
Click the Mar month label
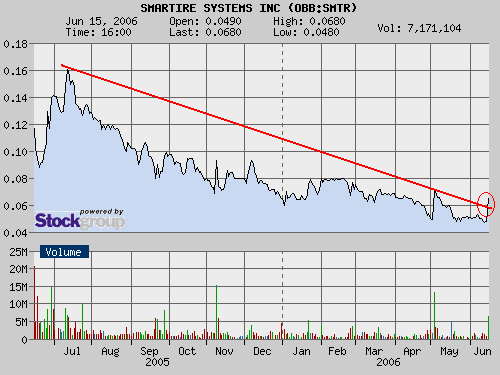pyautogui.click(x=374, y=351)
